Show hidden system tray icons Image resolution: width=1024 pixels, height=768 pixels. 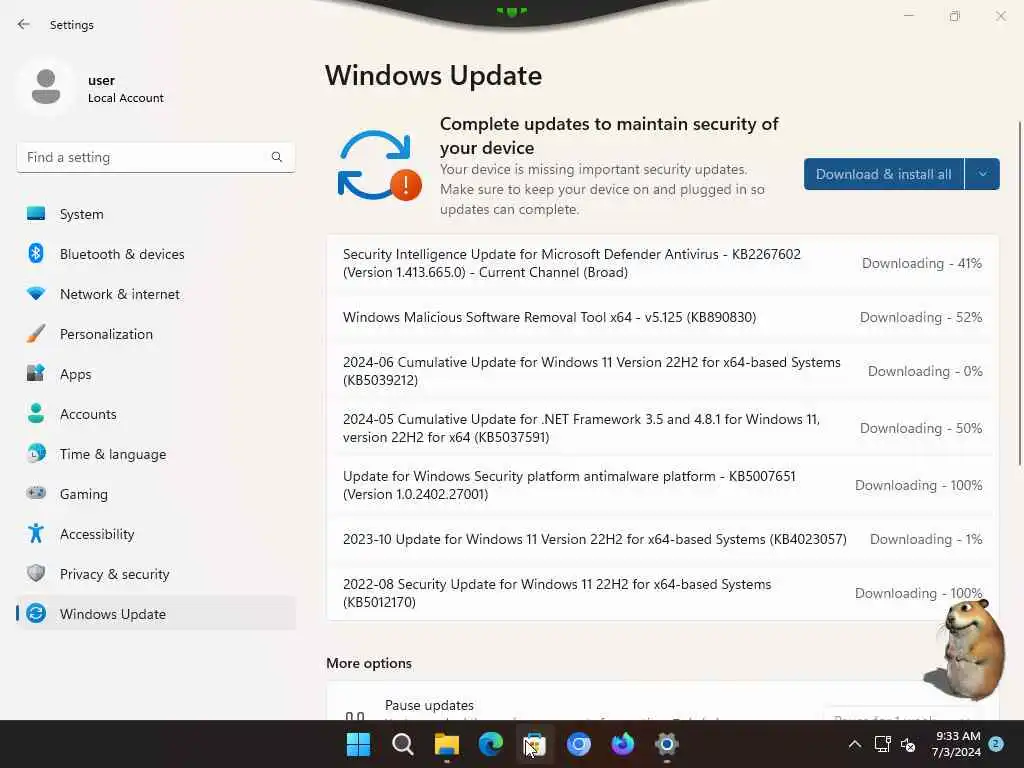click(x=854, y=744)
